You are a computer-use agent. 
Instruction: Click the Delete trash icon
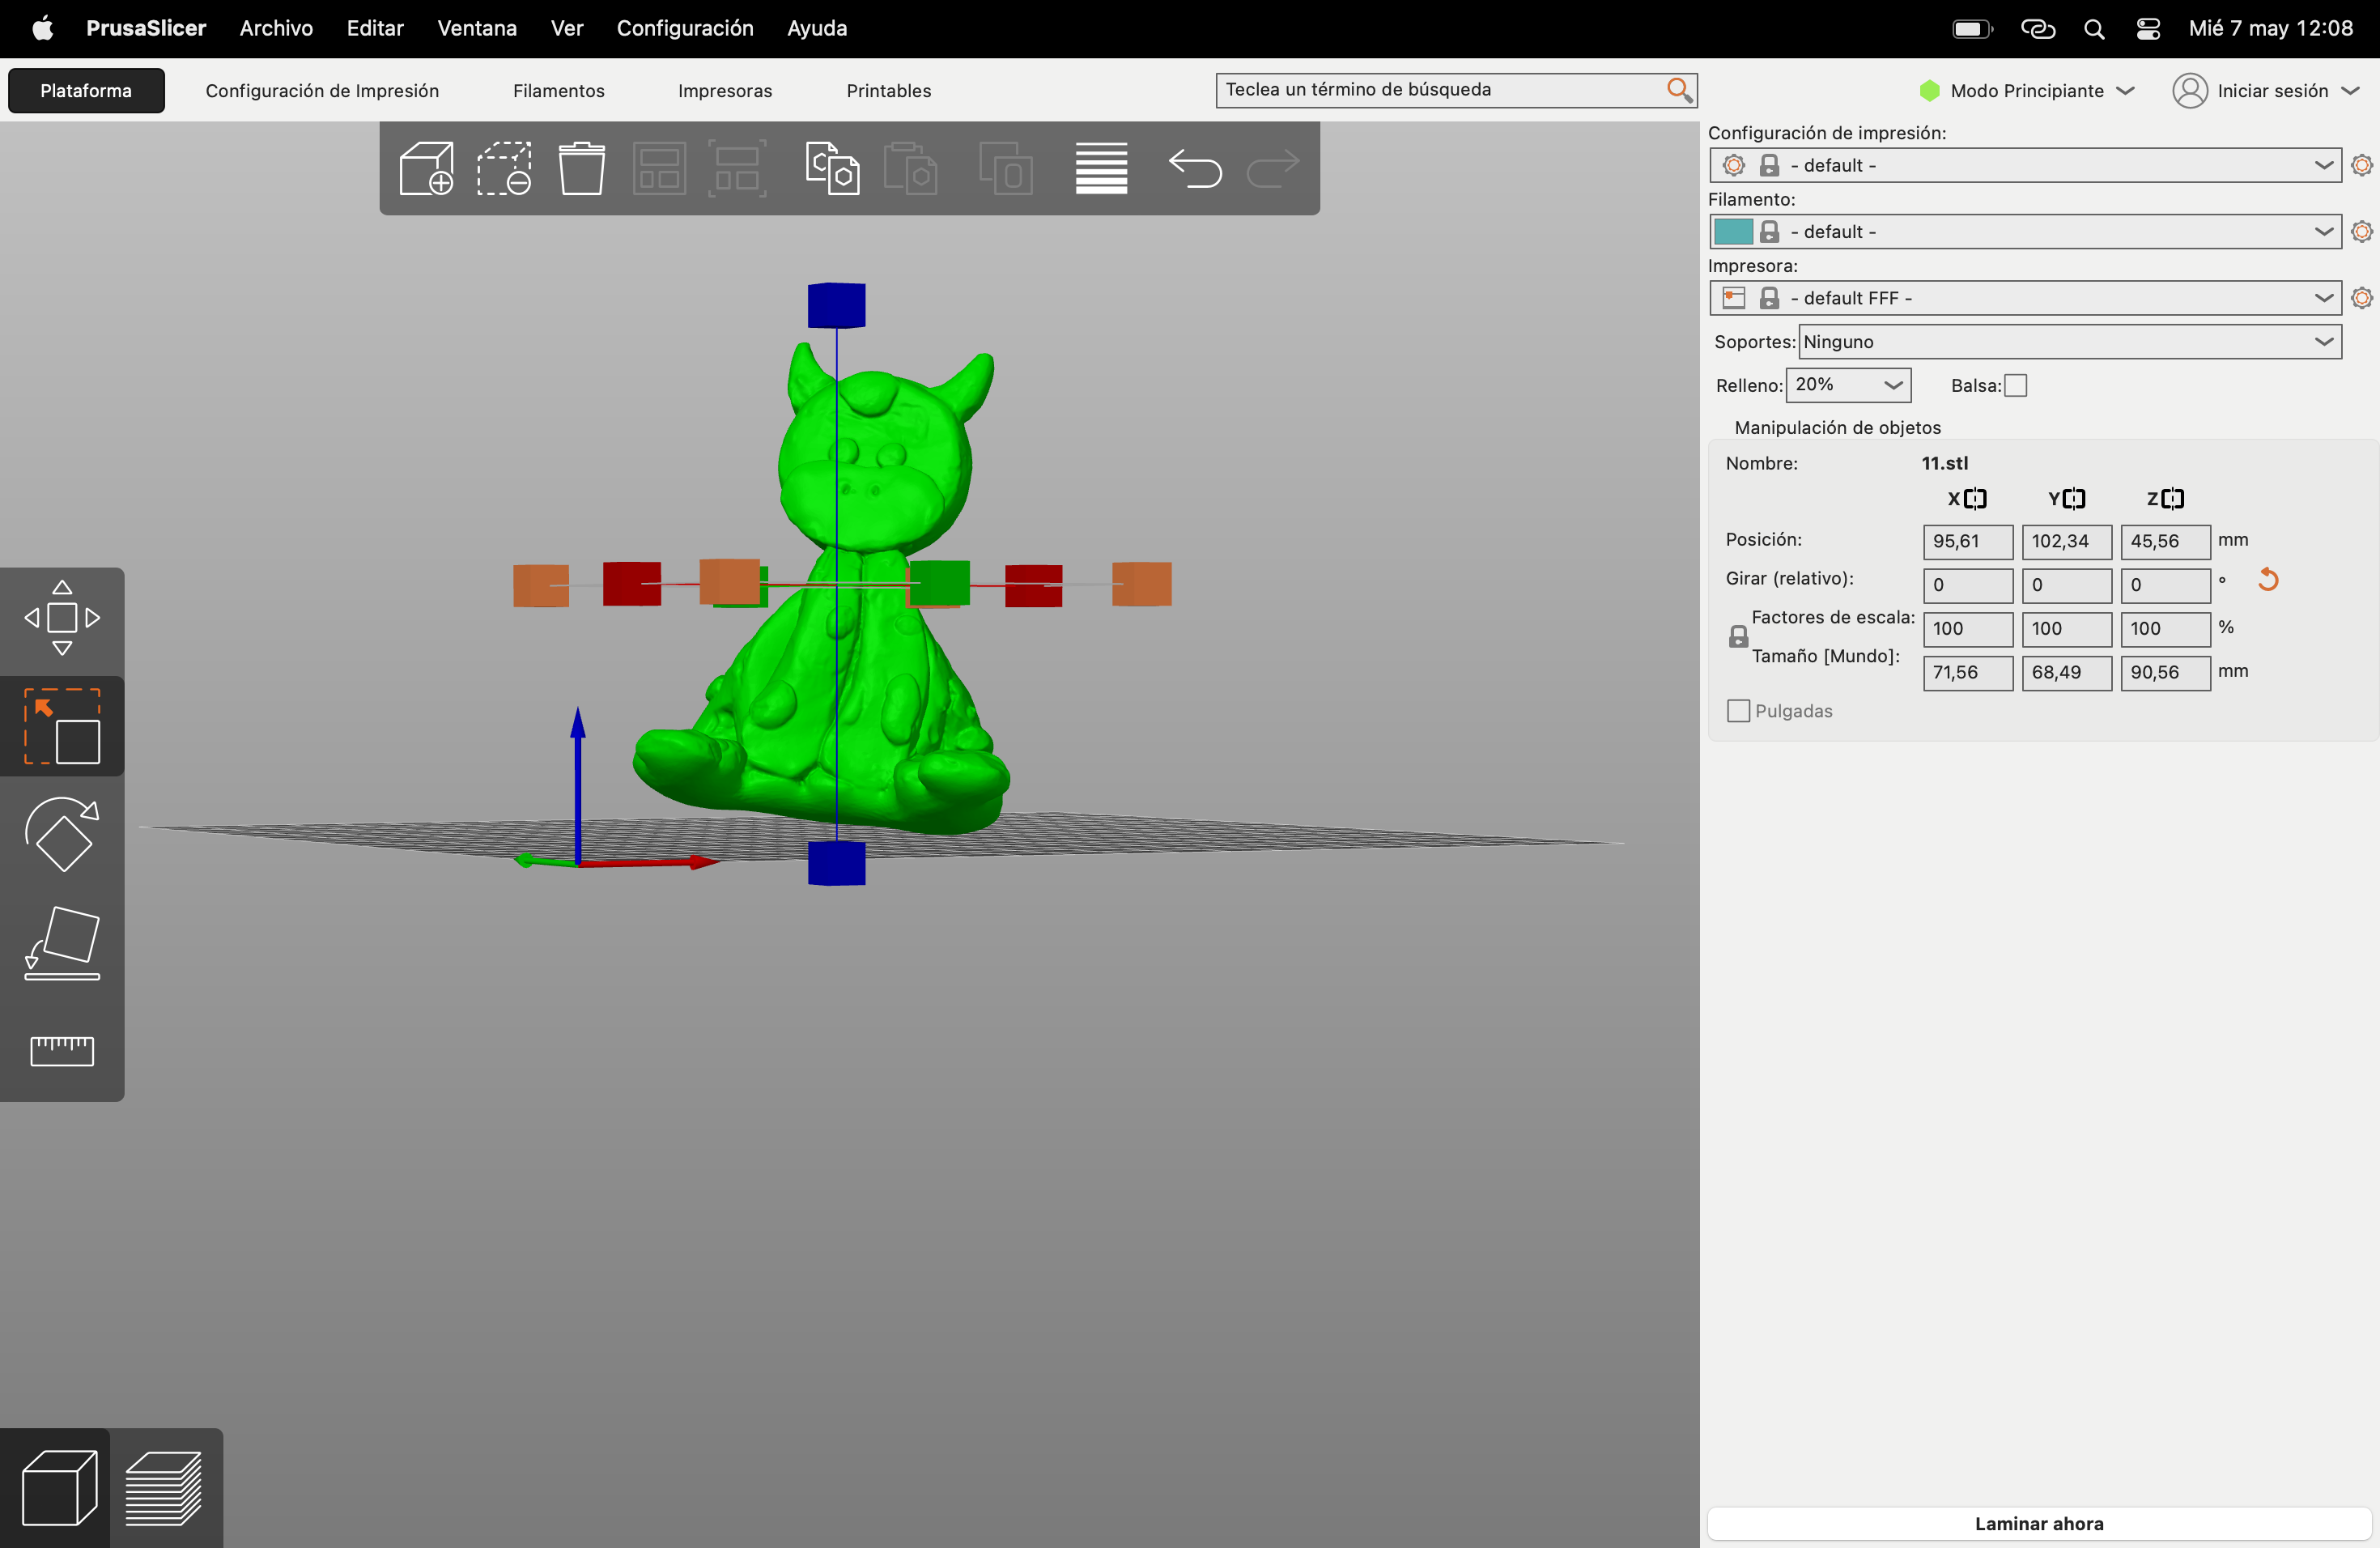pos(581,168)
